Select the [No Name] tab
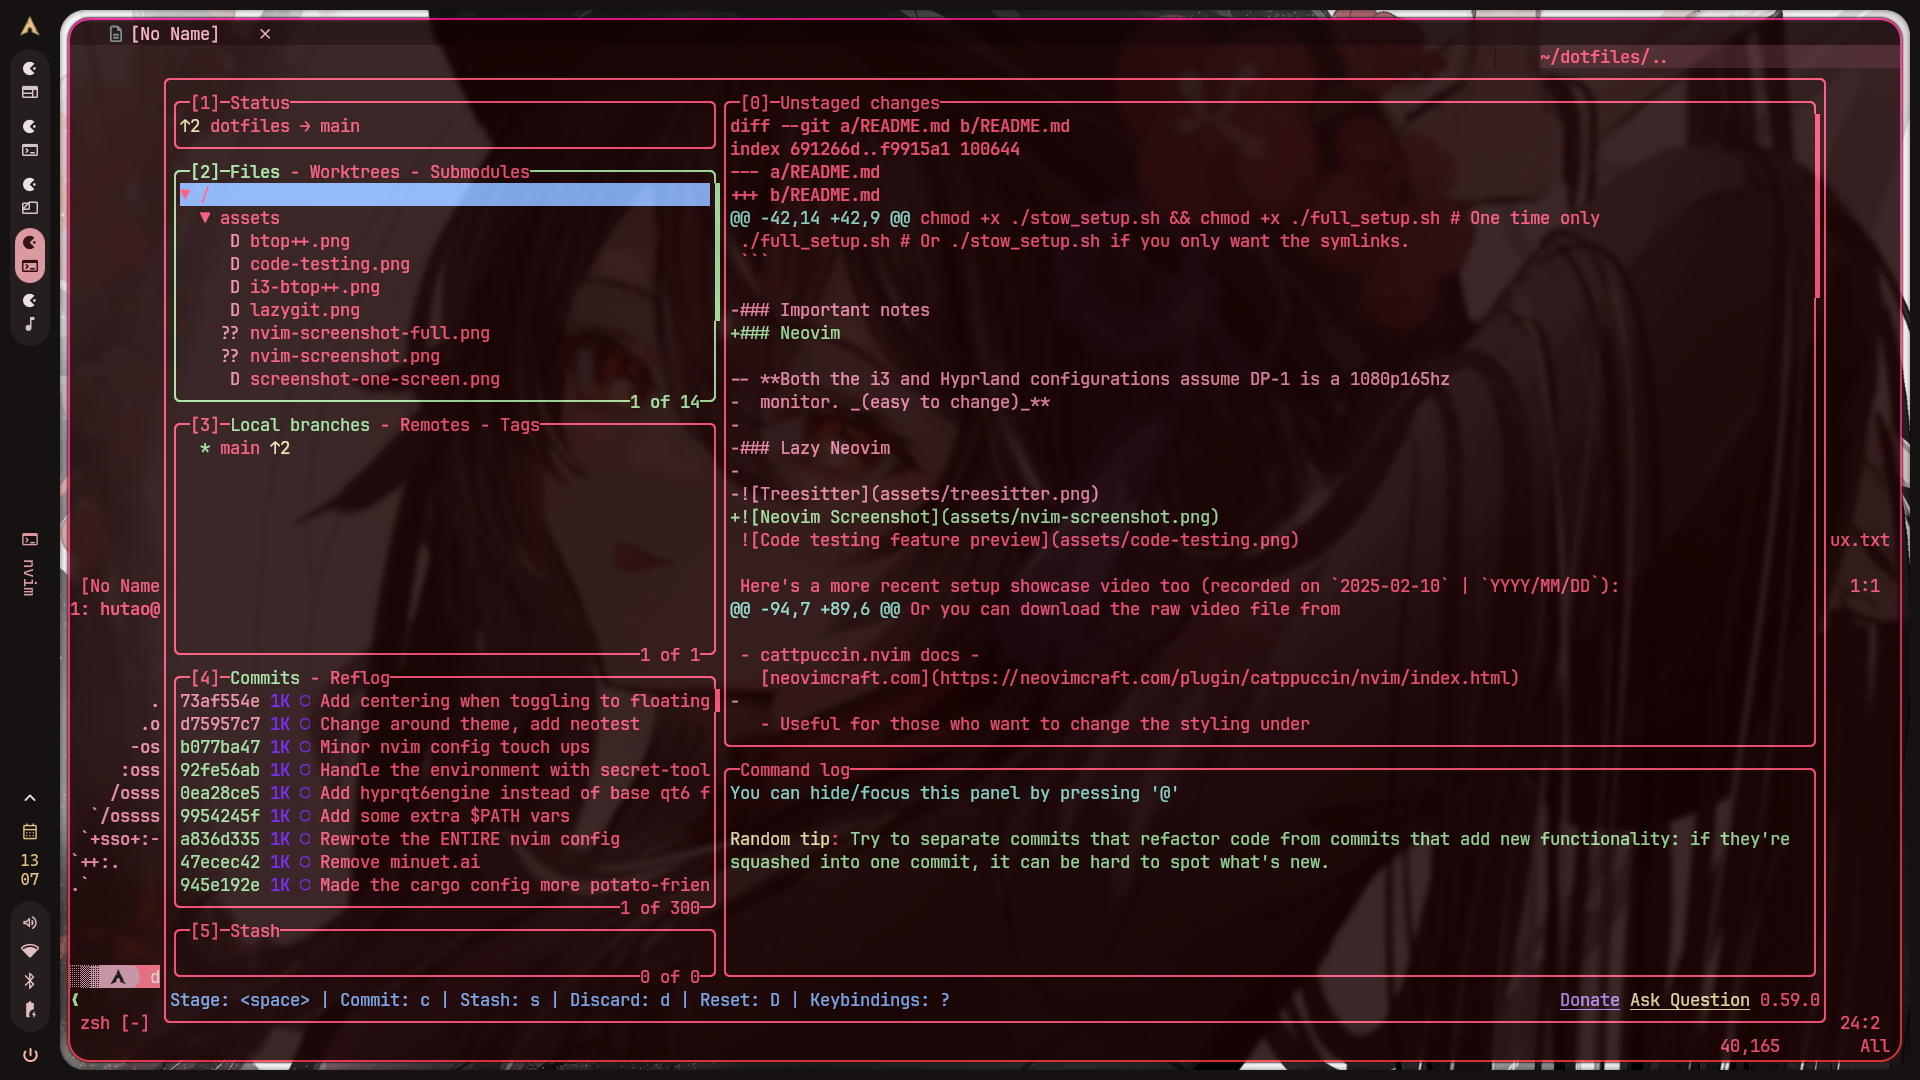Image resolution: width=1920 pixels, height=1080 pixels. click(x=175, y=34)
